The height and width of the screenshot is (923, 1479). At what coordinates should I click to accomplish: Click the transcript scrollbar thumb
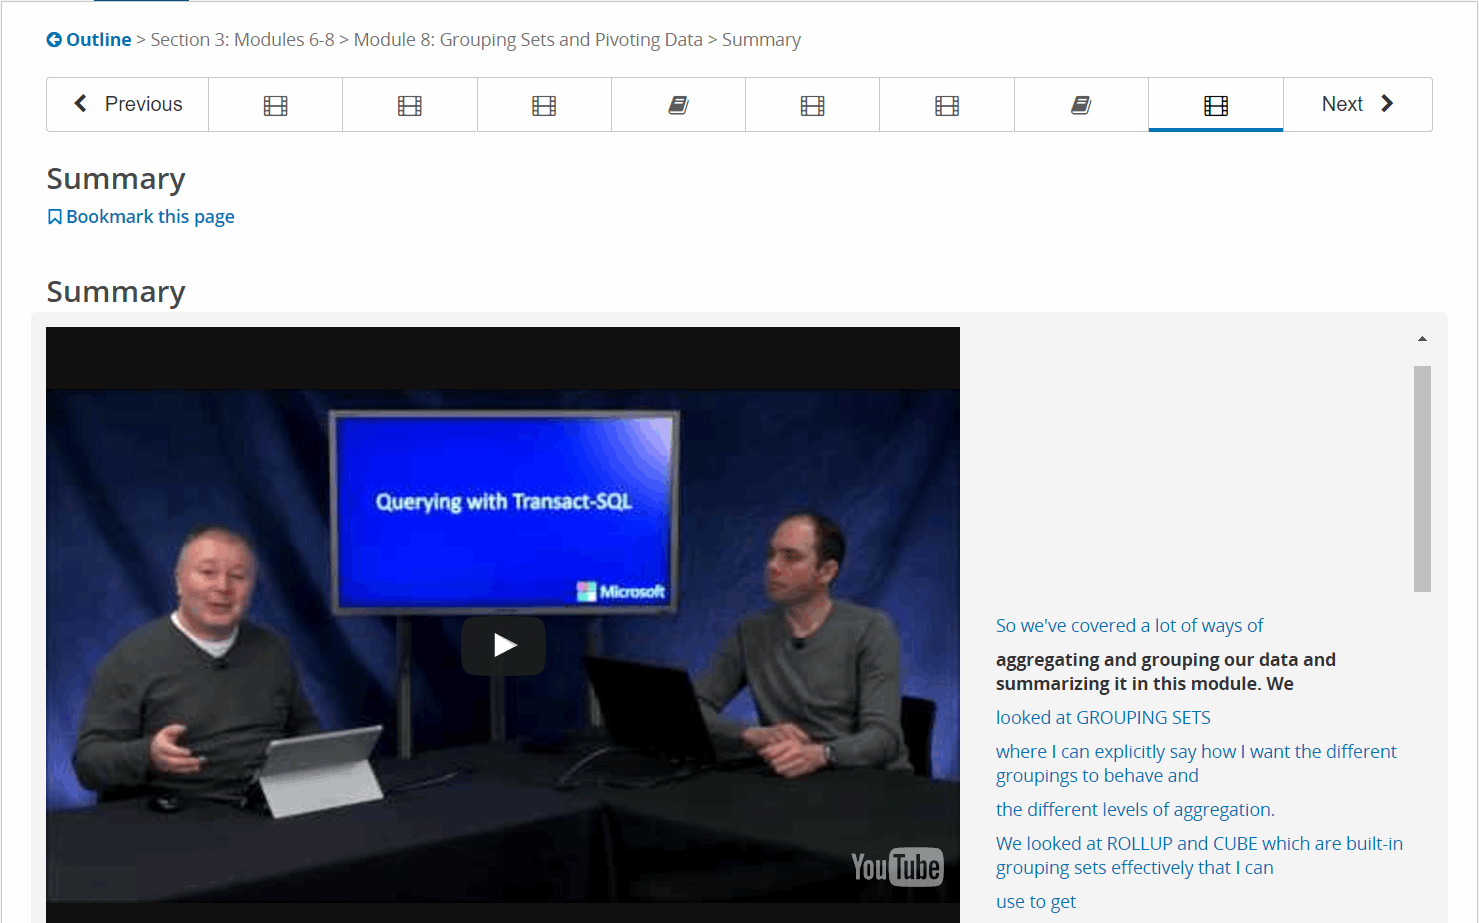click(x=1422, y=478)
